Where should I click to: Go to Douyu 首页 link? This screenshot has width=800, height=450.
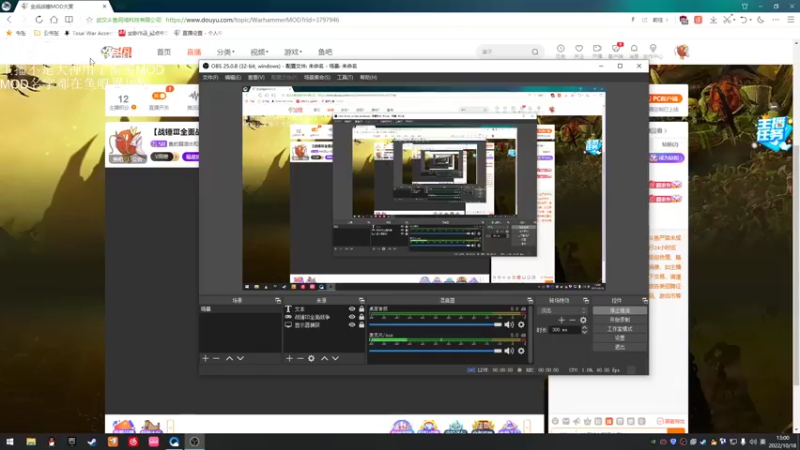coord(164,52)
